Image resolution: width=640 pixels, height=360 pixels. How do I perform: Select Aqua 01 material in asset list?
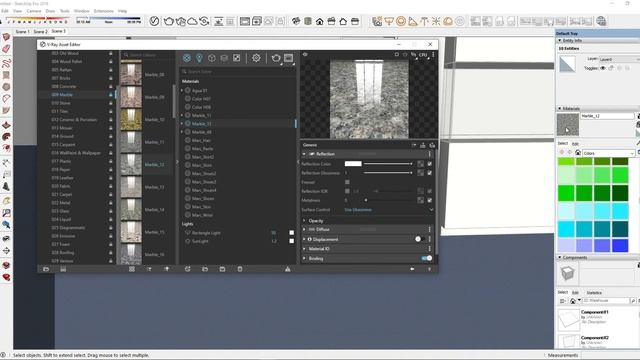click(200, 91)
